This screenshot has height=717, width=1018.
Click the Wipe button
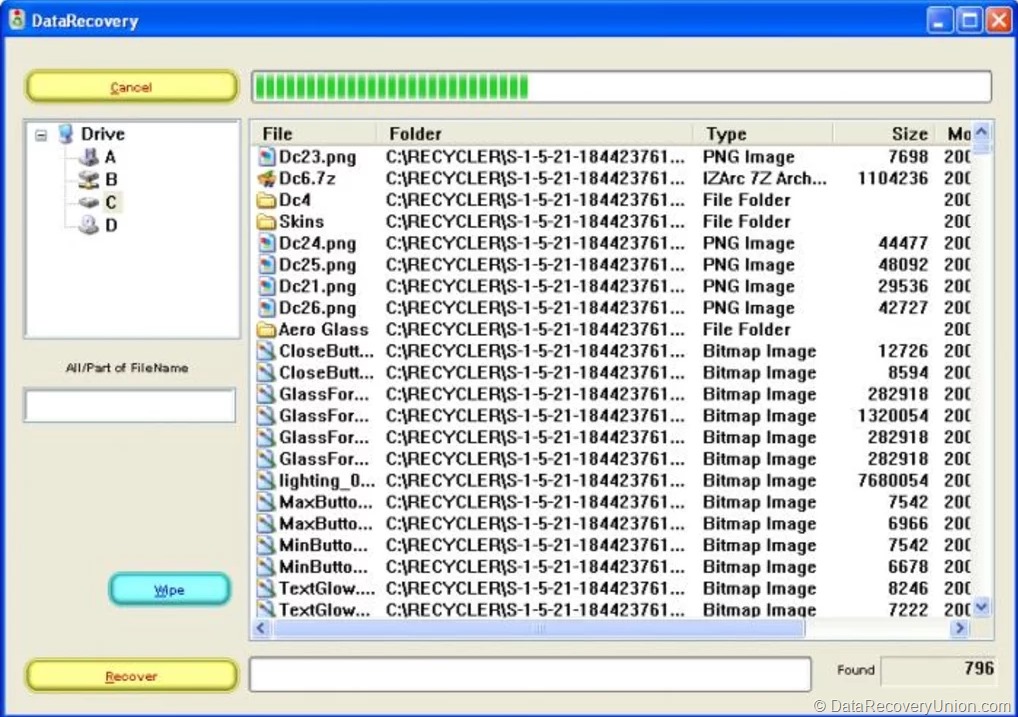pyautogui.click(x=169, y=590)
